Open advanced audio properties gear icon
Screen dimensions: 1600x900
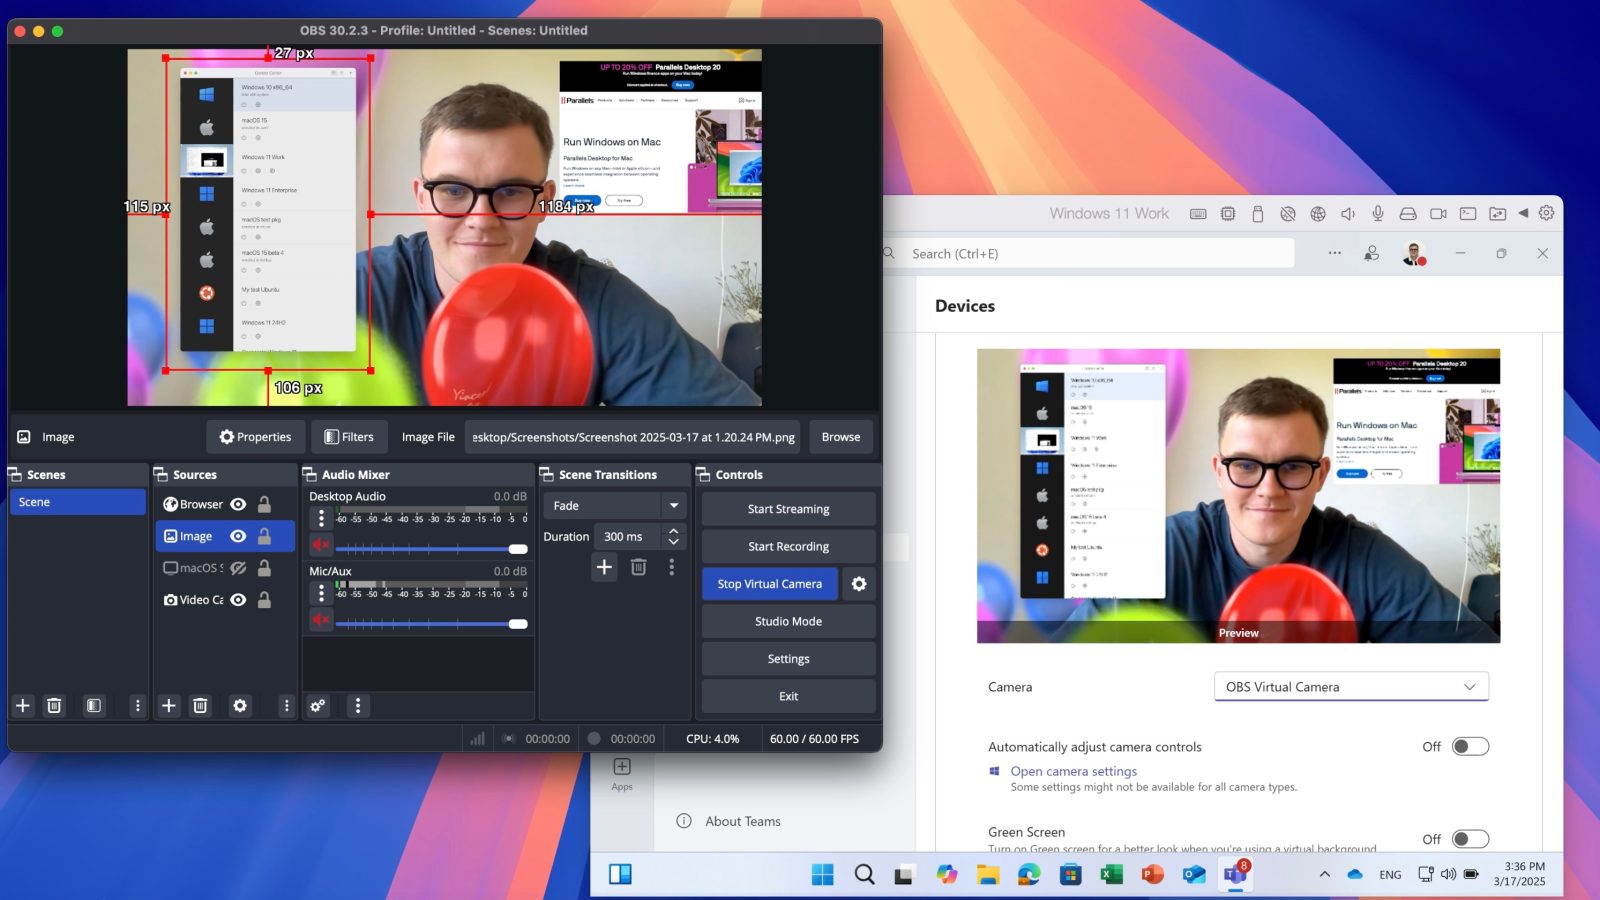[x=318, y=706]
